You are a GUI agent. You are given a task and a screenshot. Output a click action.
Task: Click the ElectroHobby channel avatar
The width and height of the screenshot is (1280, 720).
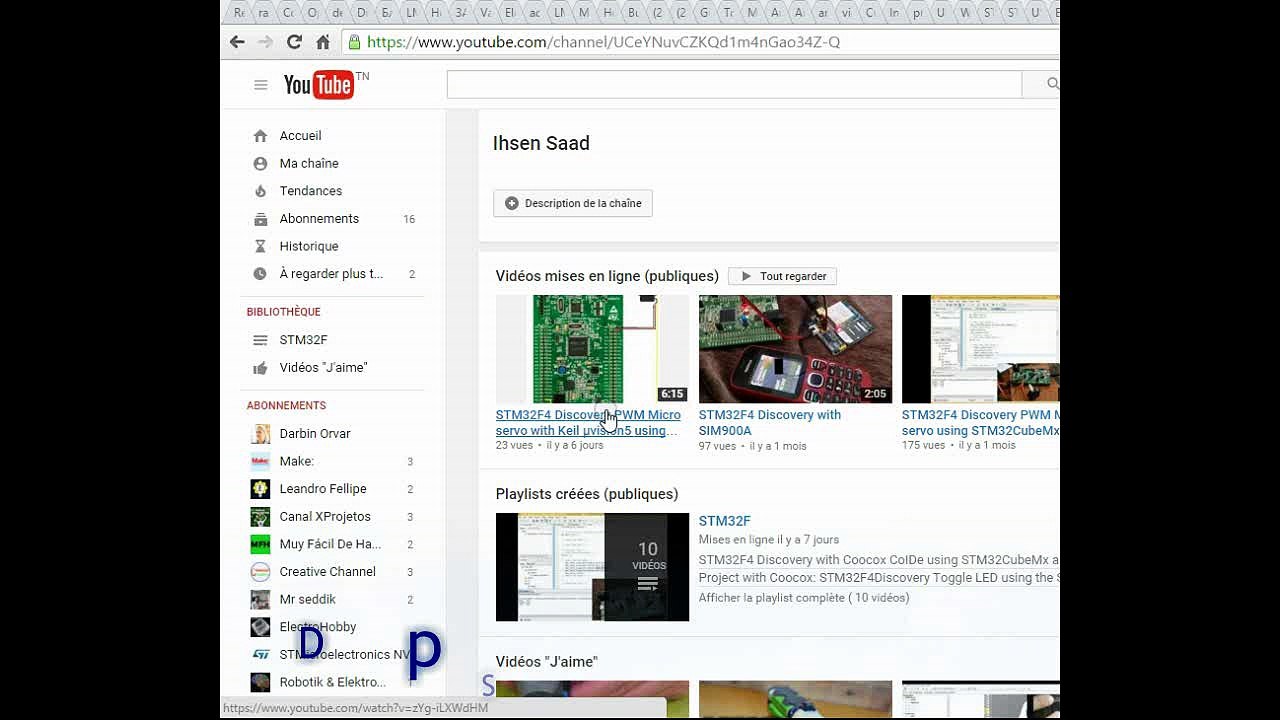pyautogui.click(x=260, y=627)
